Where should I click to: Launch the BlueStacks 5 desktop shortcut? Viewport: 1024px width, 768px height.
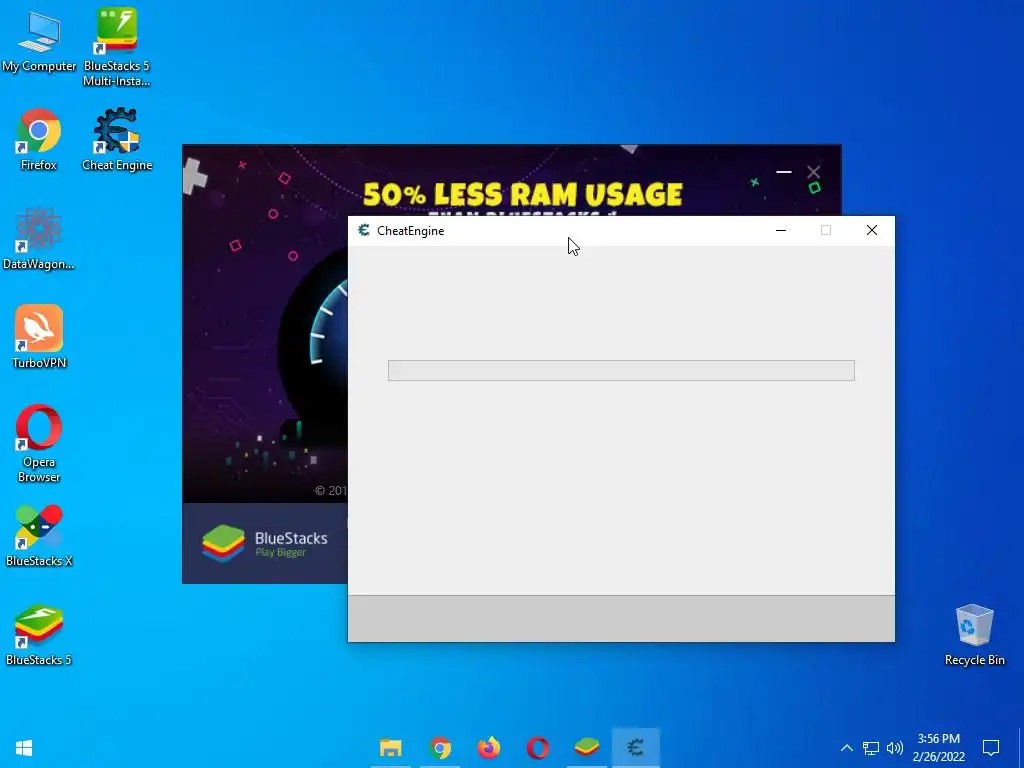(39, 634)
